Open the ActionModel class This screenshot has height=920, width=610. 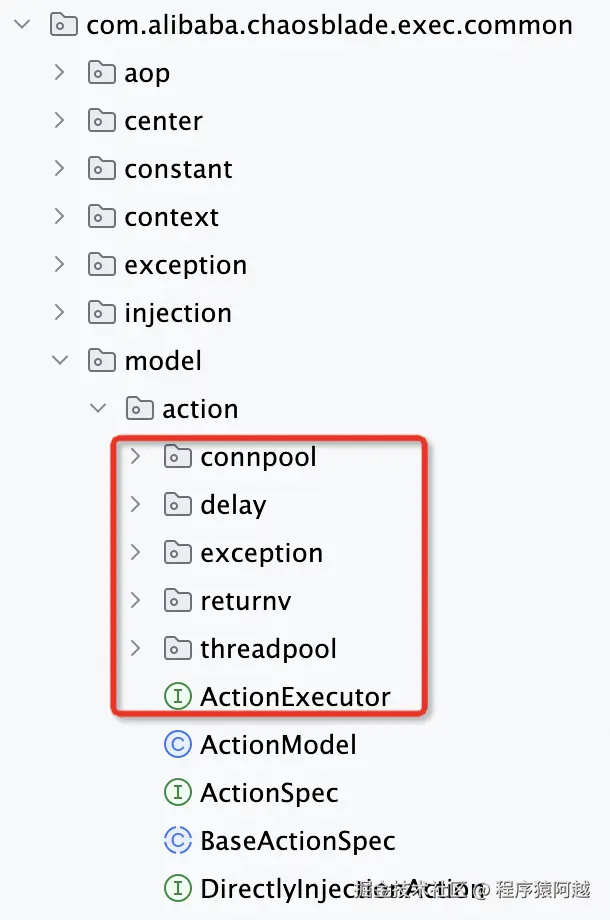tap(278, 745)
